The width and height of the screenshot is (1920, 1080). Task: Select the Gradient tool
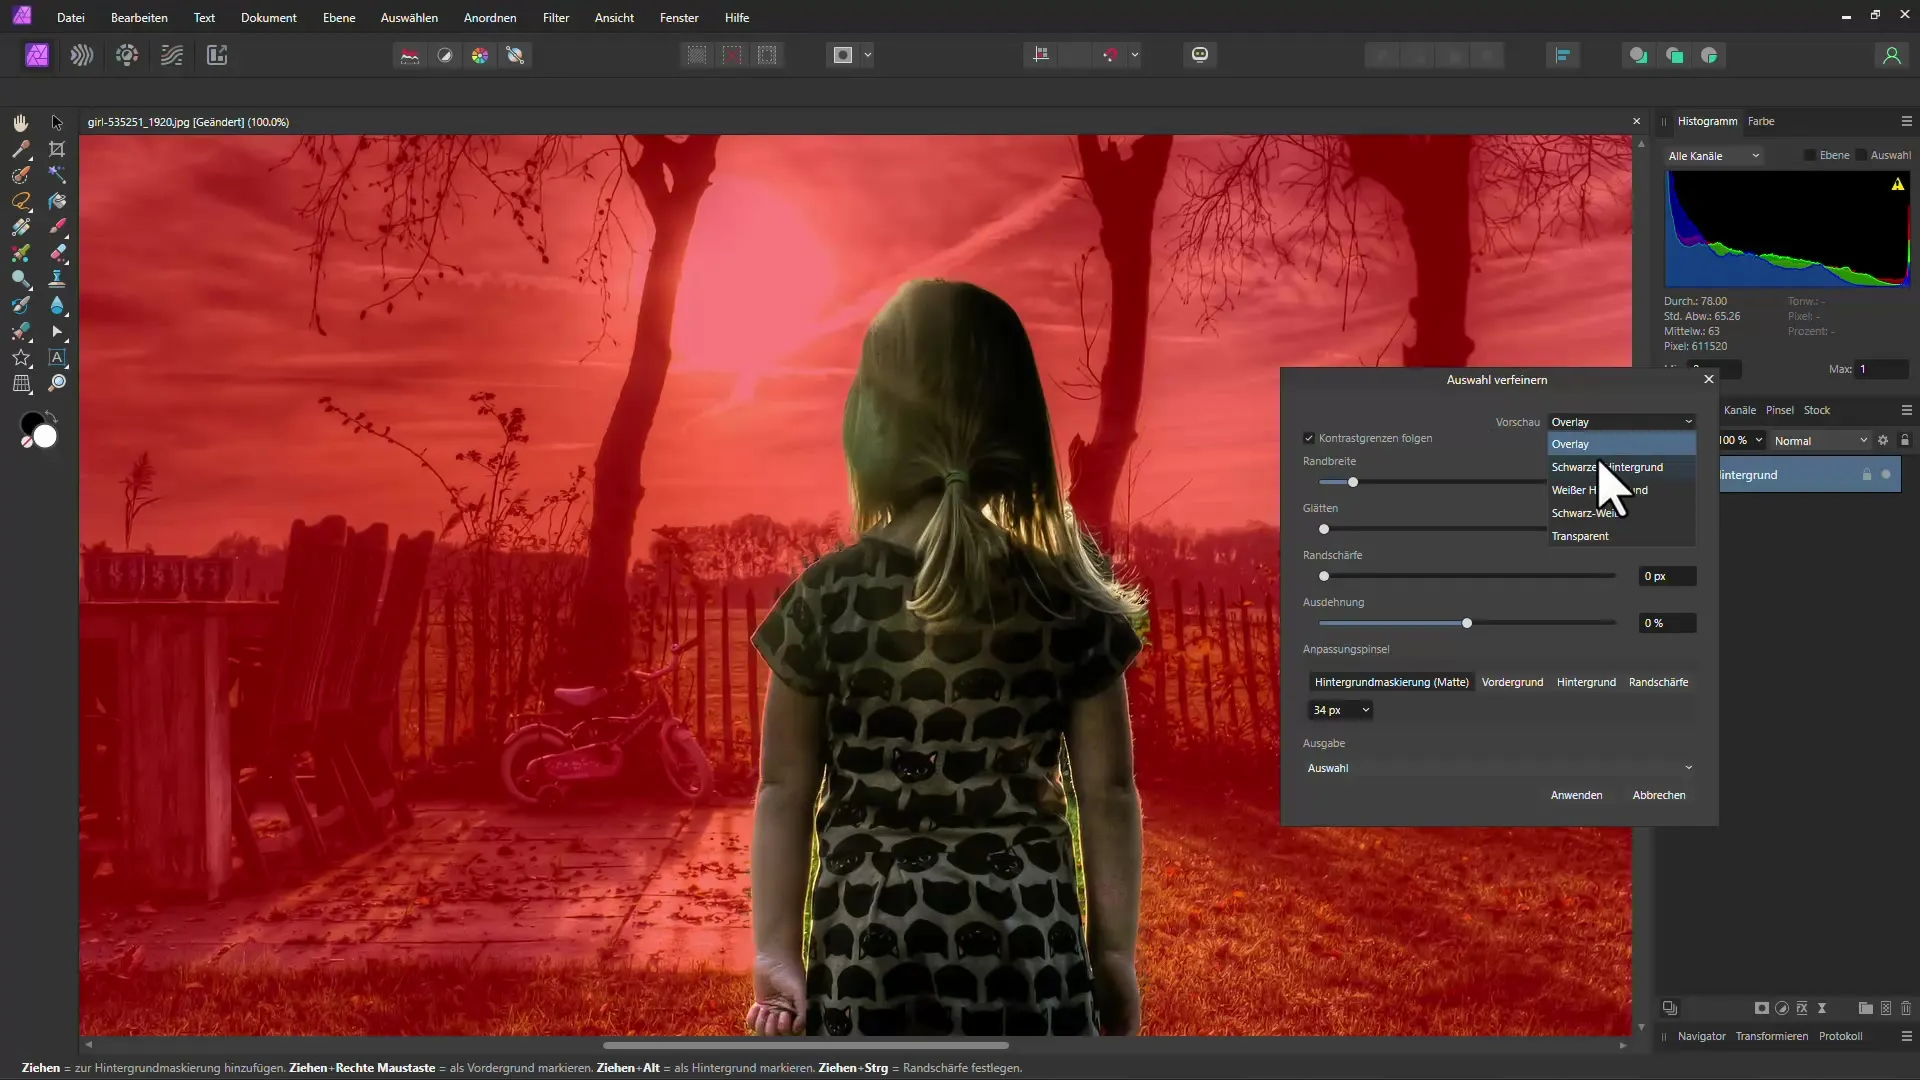[x=20, y=227]
